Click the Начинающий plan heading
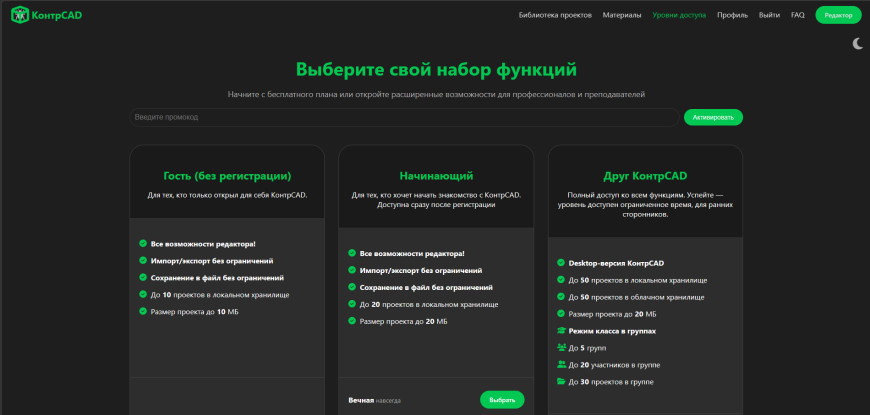 (436, 176)
